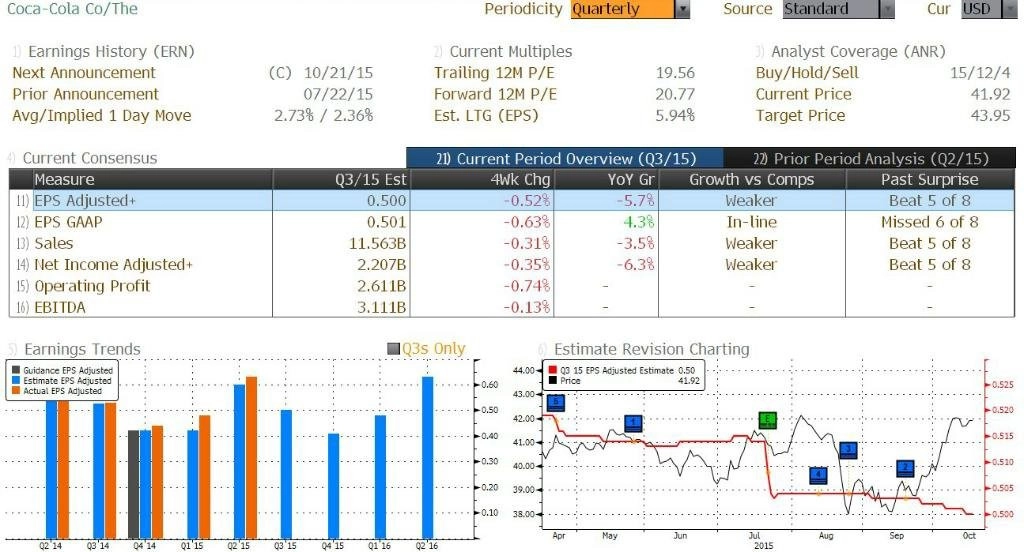
Task: Open the Source Standard dropdown arrow
Action: point(886,9)
